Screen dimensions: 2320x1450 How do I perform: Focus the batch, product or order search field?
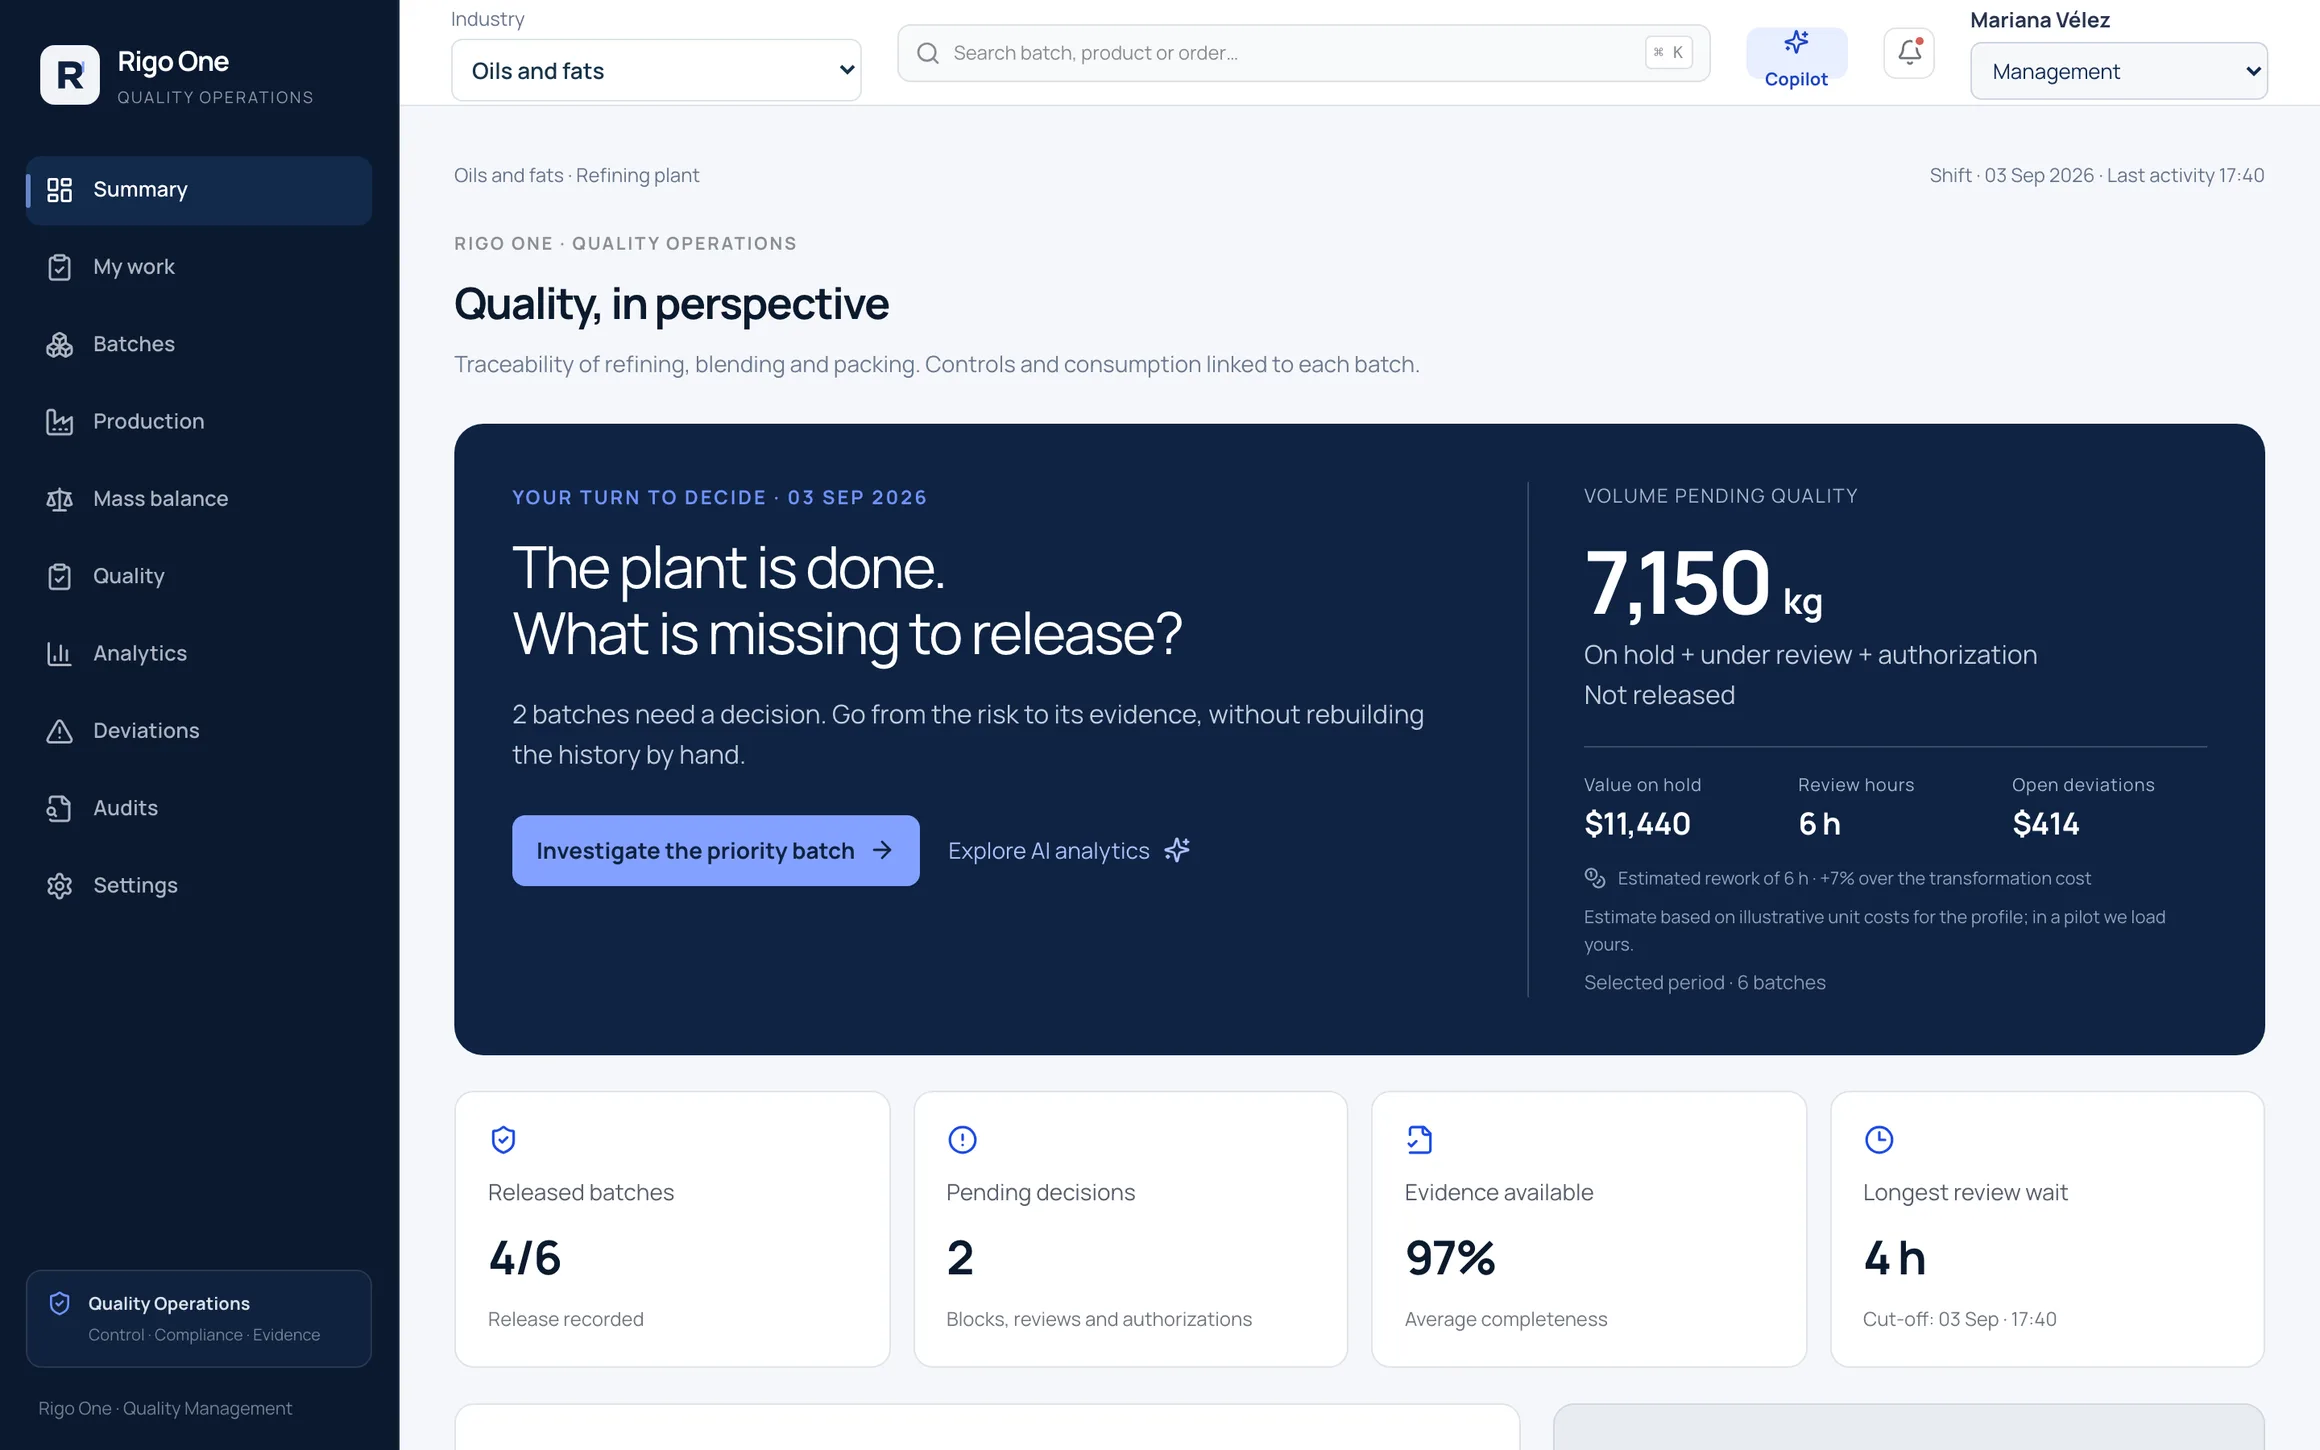[1303, 53]
